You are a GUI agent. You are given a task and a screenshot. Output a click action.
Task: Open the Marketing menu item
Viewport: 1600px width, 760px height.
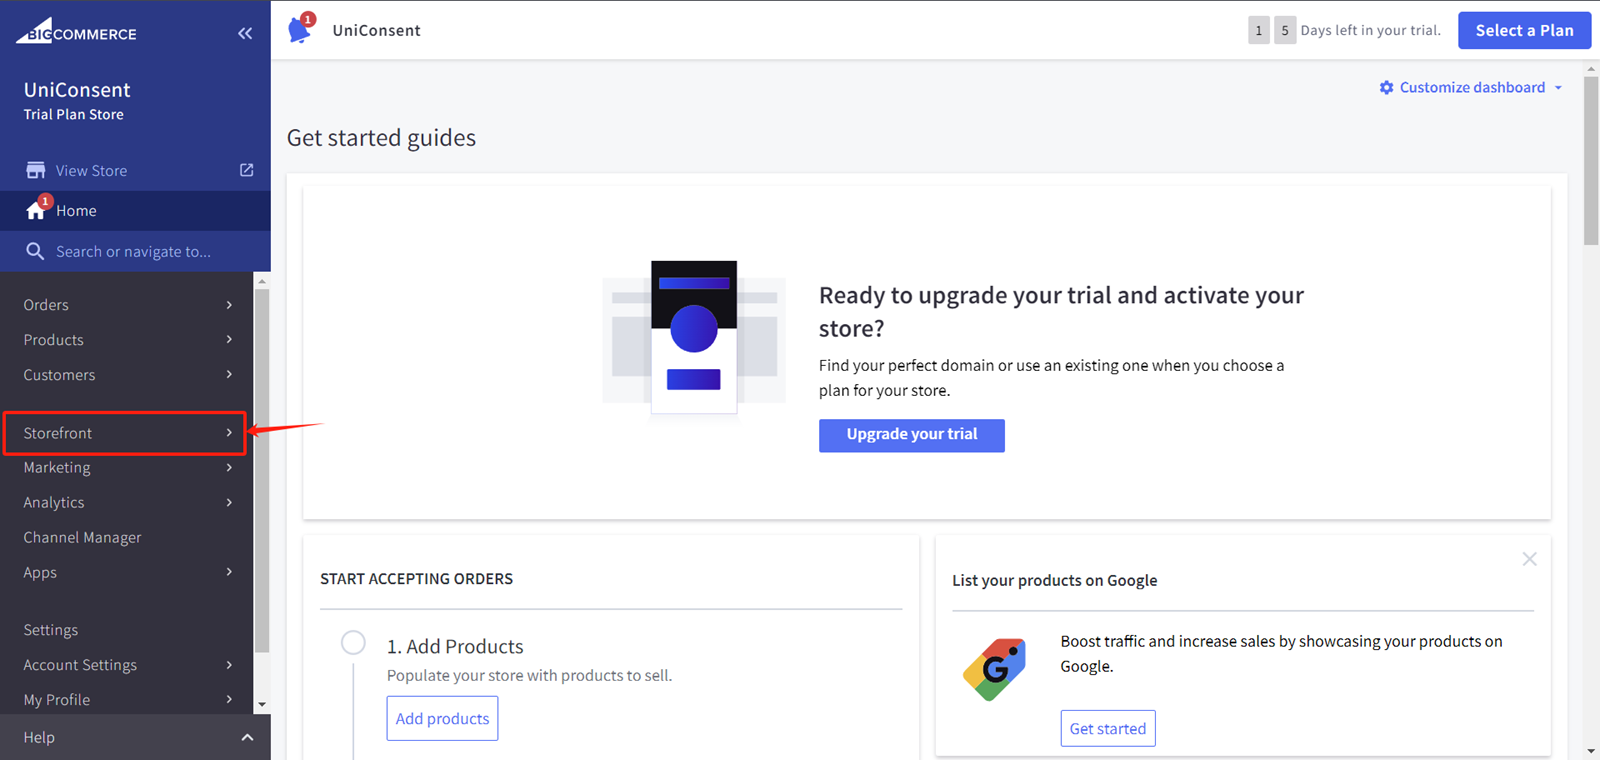(127, 467)
